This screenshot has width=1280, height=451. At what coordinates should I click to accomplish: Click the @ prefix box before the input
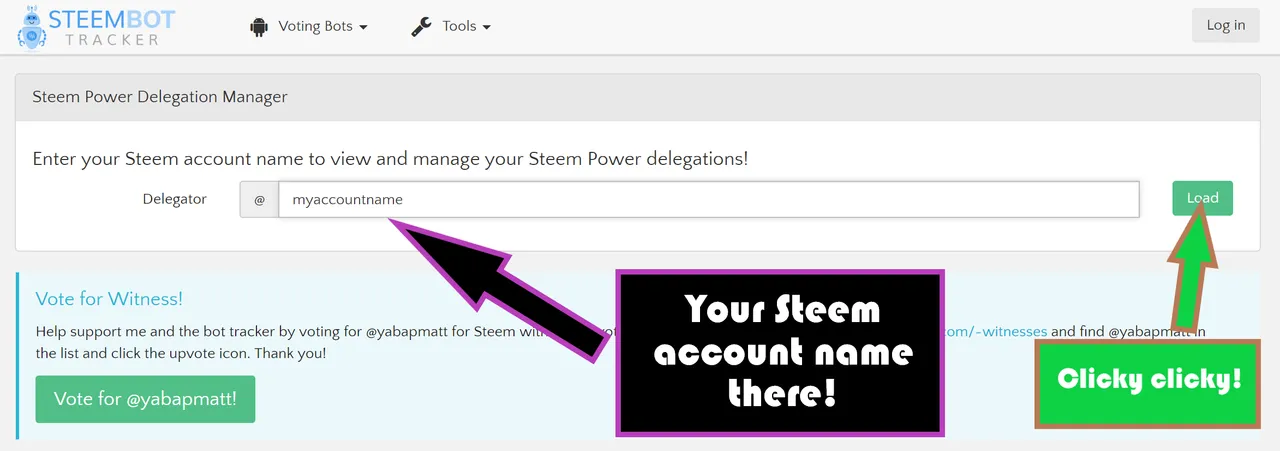[259, 199]
